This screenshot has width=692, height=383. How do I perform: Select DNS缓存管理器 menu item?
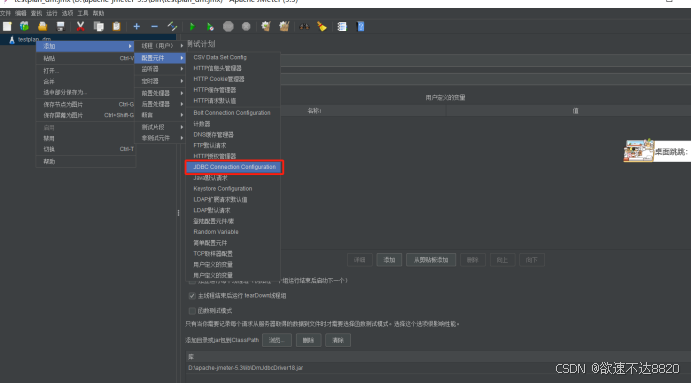click(233, 135)
